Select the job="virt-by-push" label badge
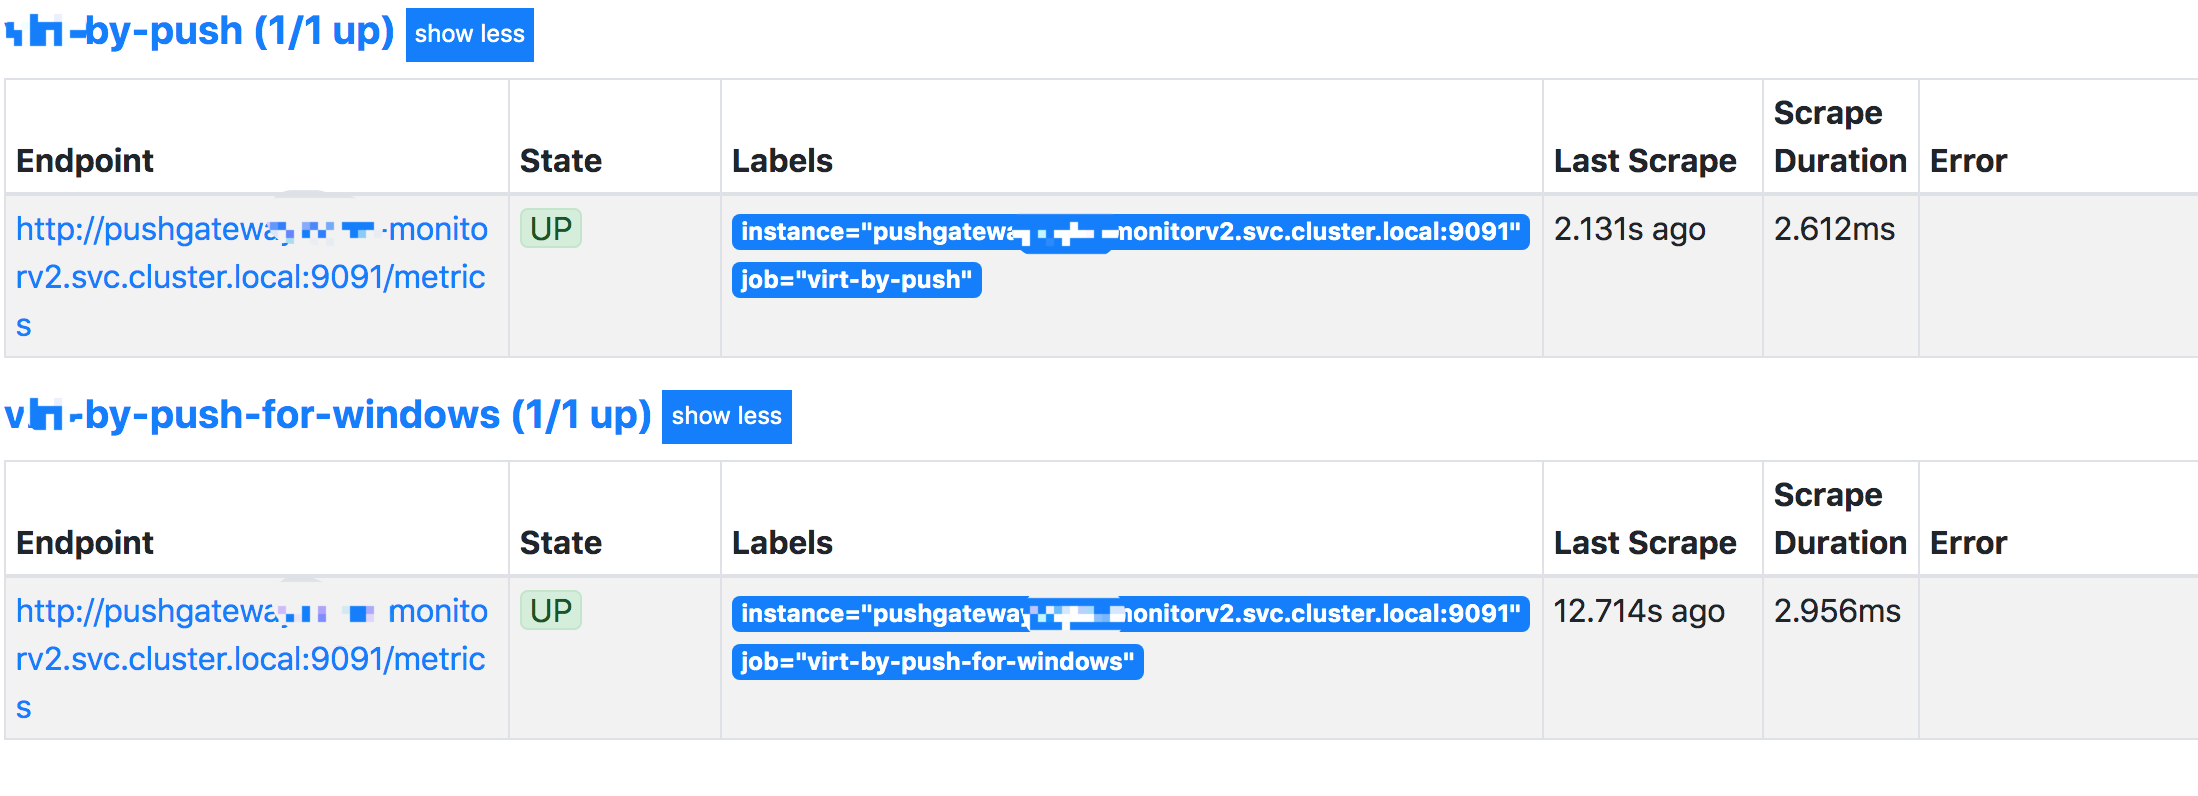 pos(856,281)
